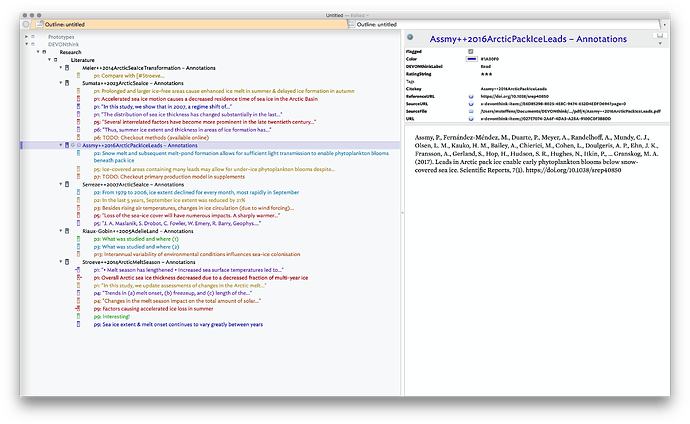Image resolution: width=690 pixels, height=424 pixels.
Task: Collapse Sumata++2023ArcticSeaIce annotations
Action: click(x=61, y=83)
